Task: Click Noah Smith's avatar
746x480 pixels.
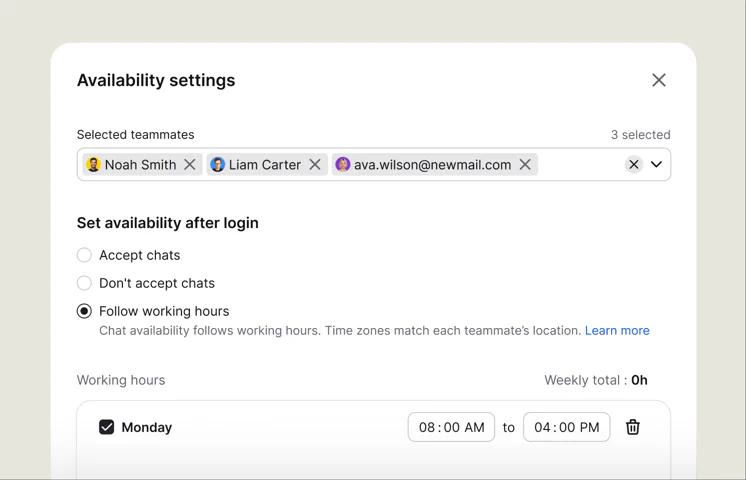Action: pyautogui.click(x=93, y=165)
